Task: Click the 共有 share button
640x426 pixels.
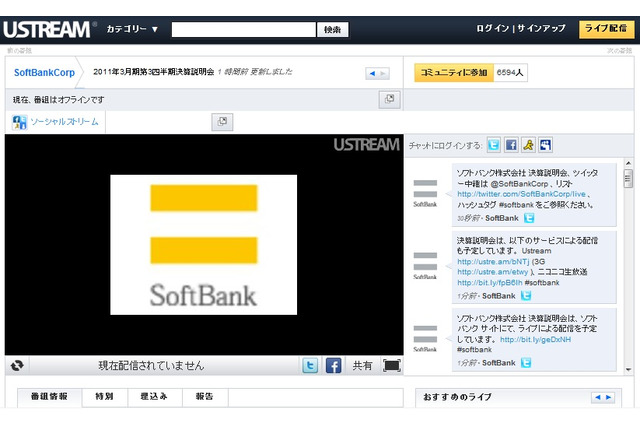Action: point(362,366)
